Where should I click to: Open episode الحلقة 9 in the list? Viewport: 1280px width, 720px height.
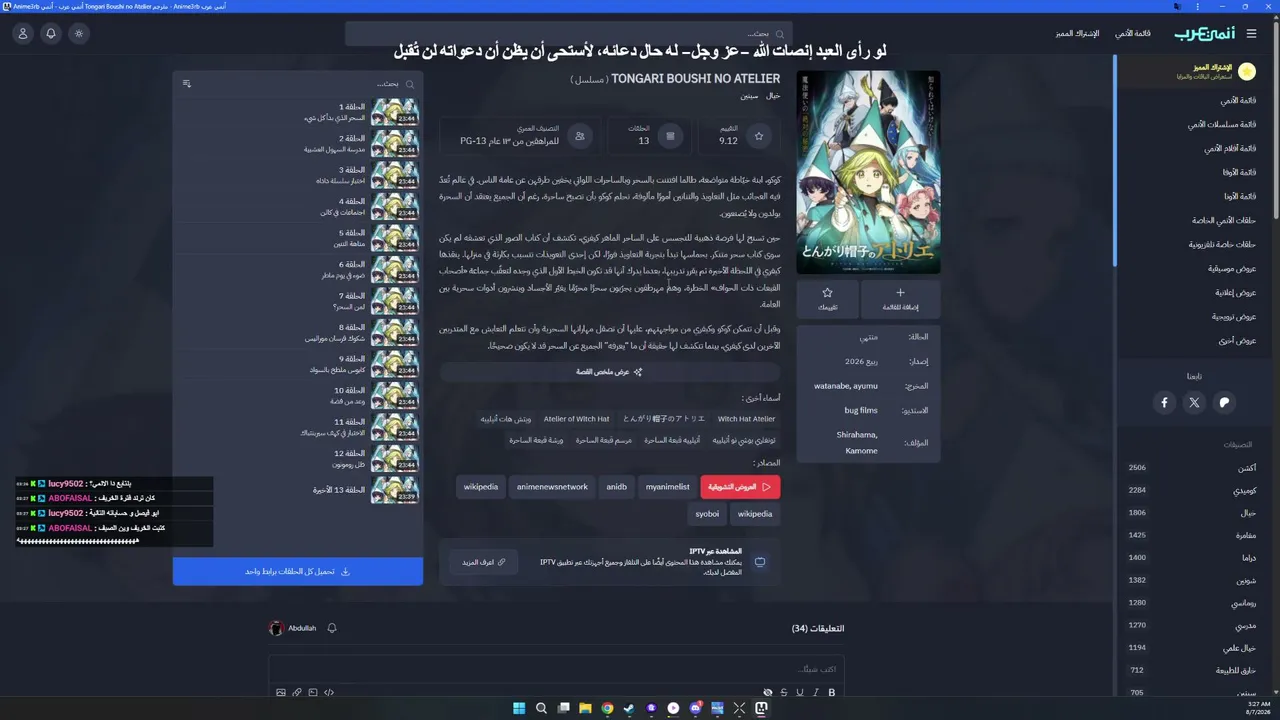pos(298,364)
